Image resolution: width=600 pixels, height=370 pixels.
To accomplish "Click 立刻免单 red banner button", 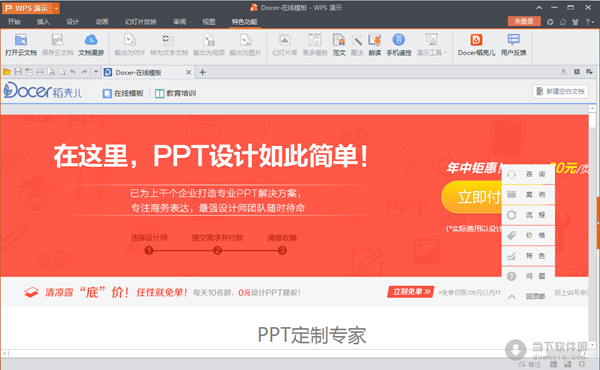I will (411, 292).
